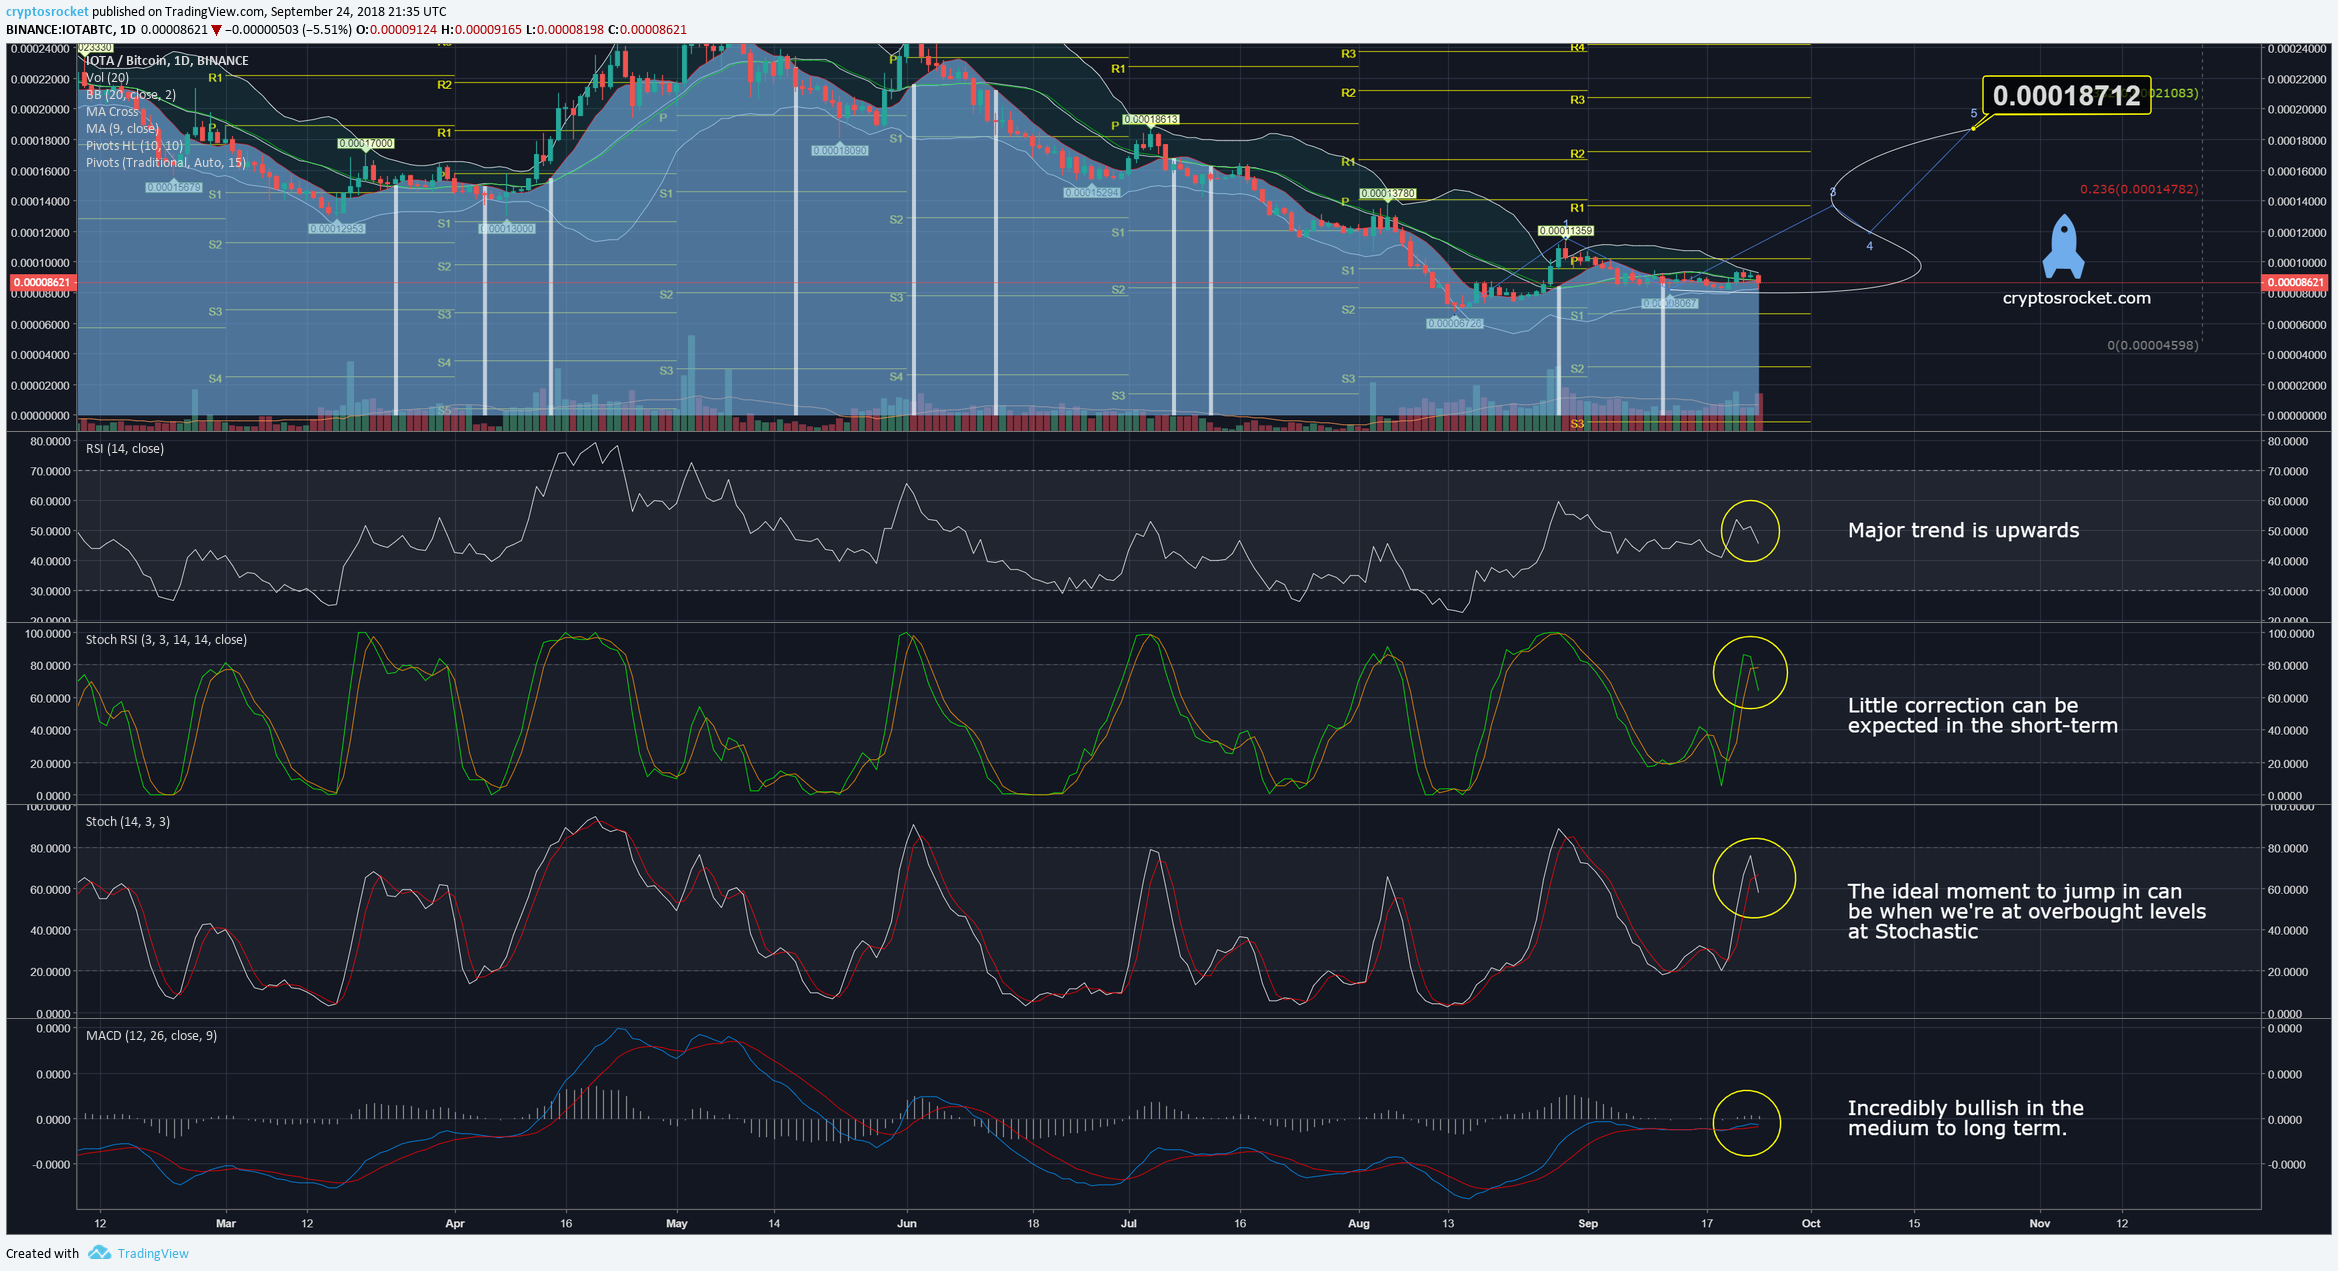Click the yellow circle on the MACD panel
2338x1271 pixels.
point(1746,1123)
